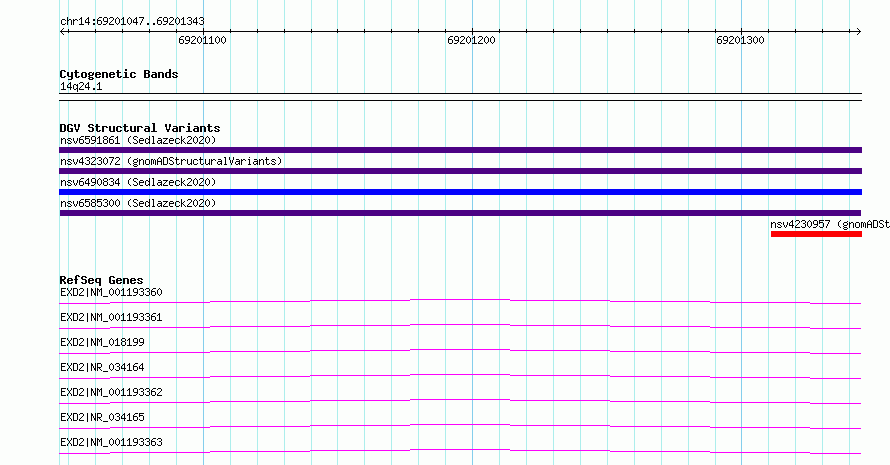Open the Cytogenetic Bands track title
Screen dimensions: 890x465
pos(119,74)
